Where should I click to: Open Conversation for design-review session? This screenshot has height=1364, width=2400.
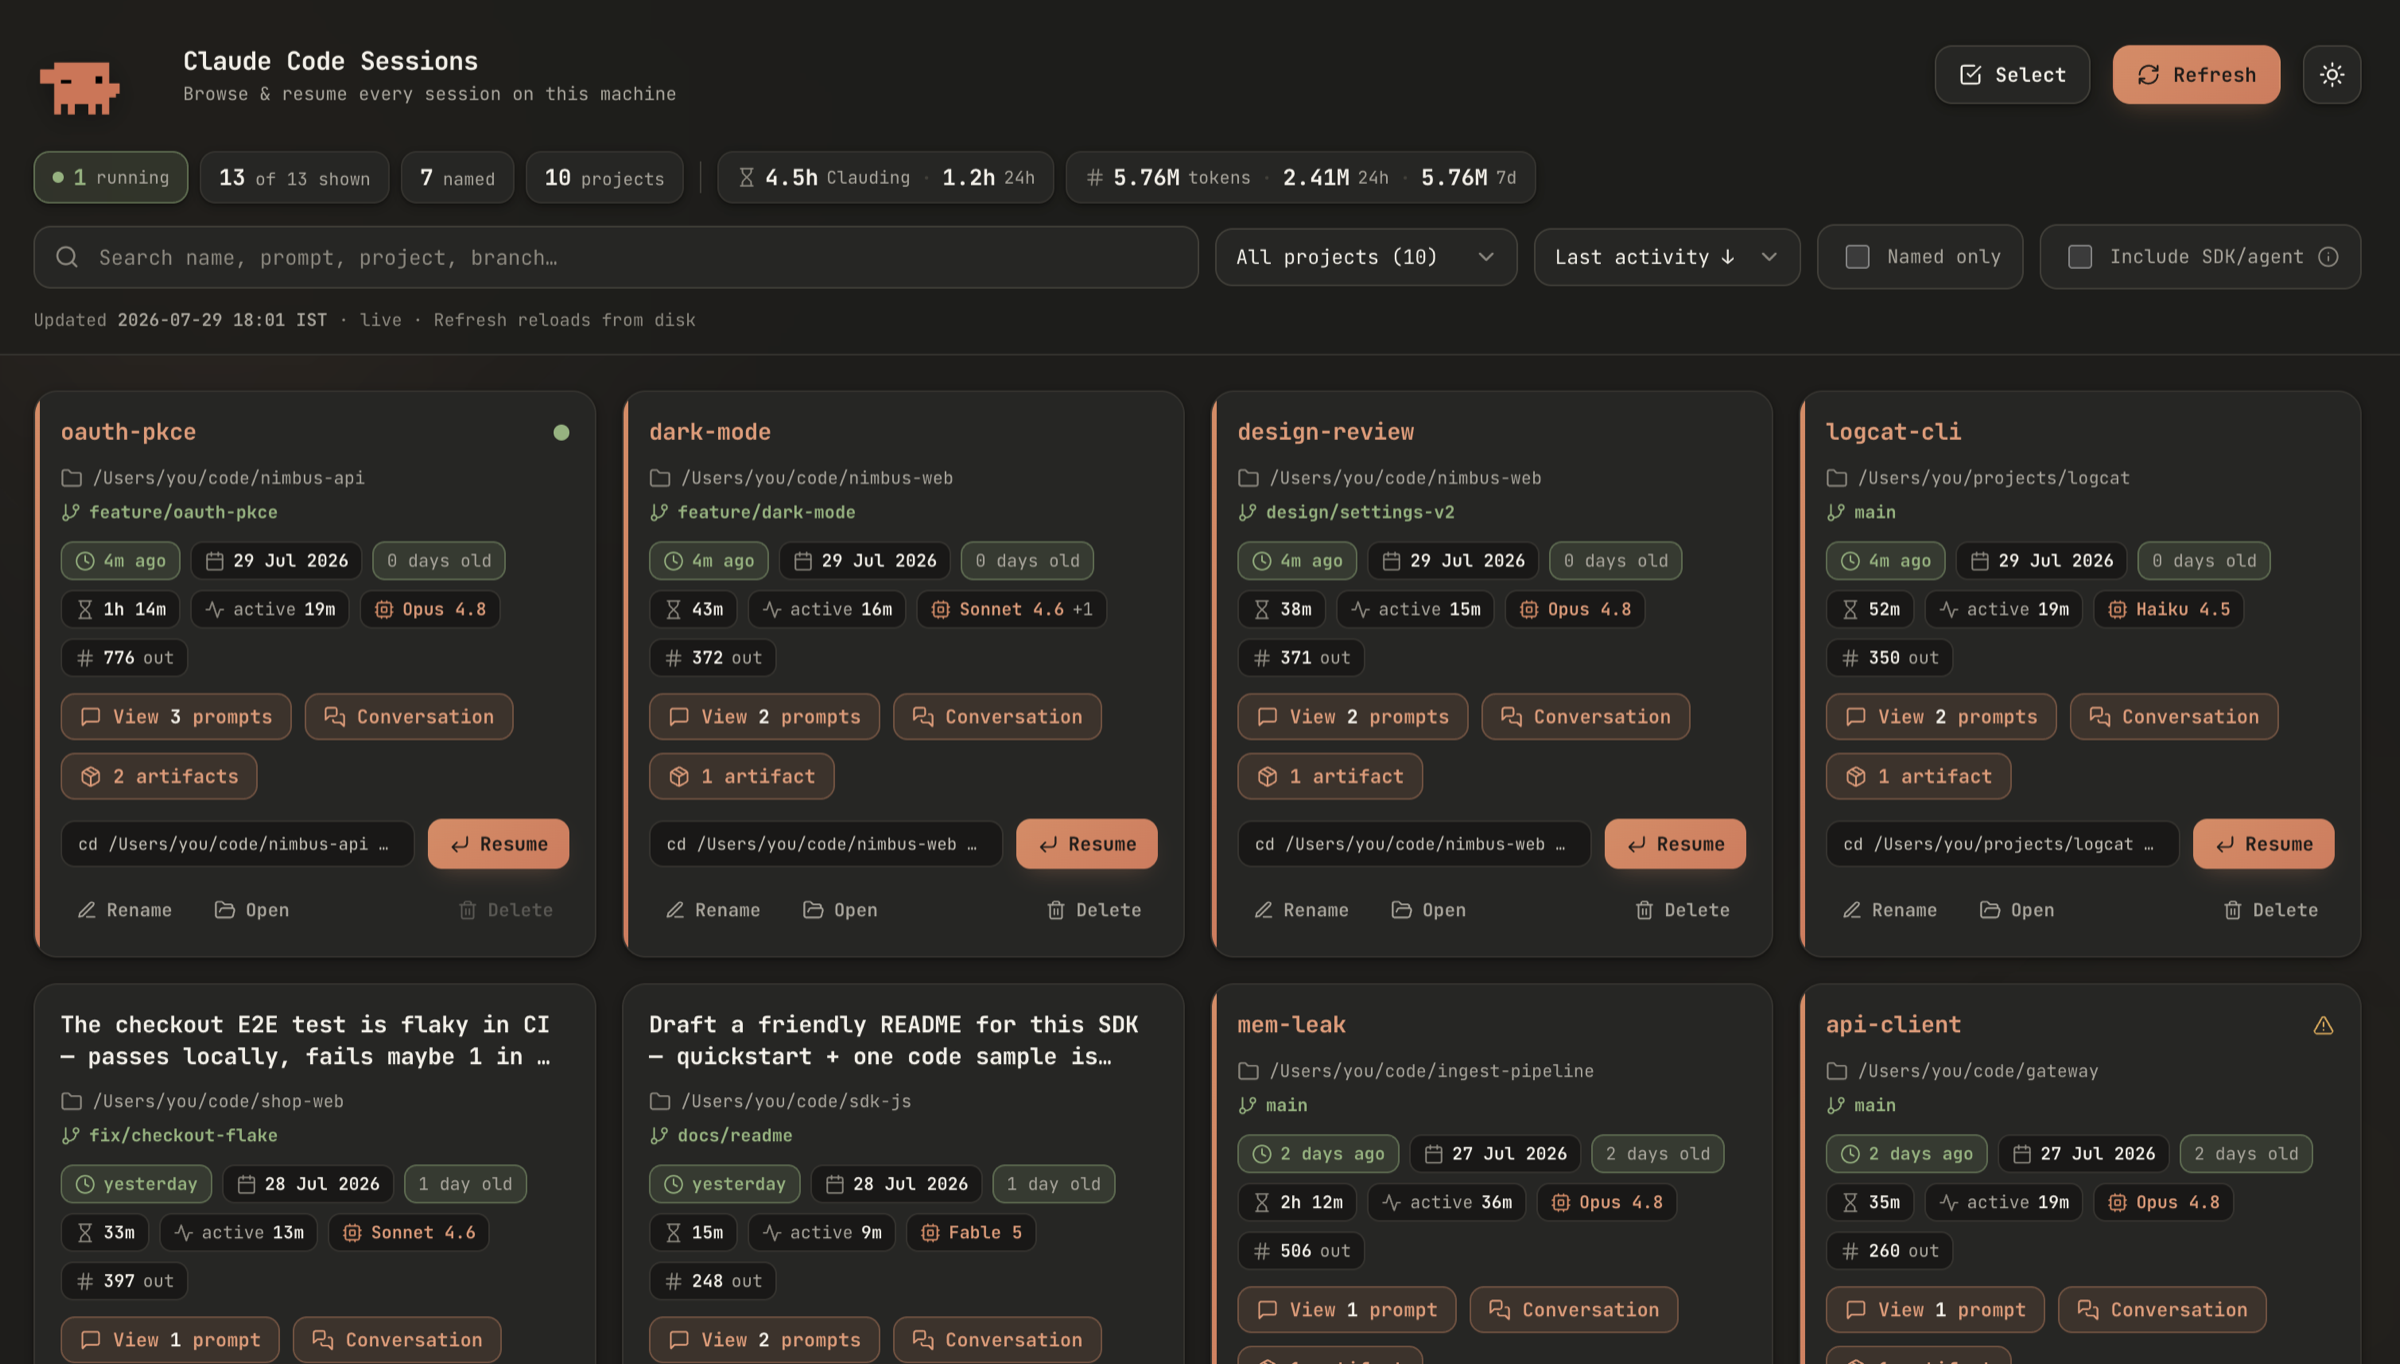pos(1585,717)
